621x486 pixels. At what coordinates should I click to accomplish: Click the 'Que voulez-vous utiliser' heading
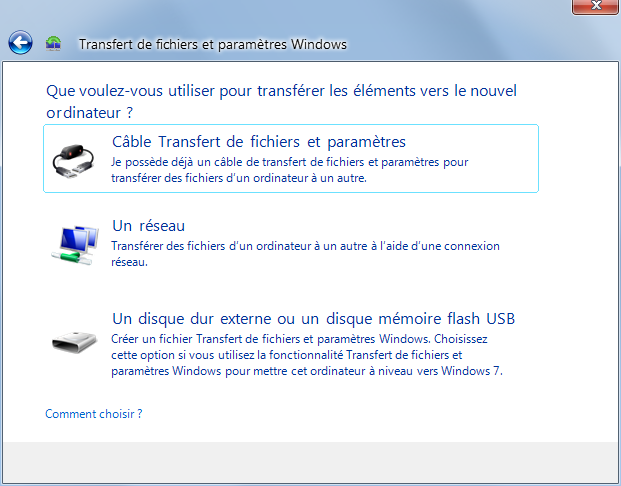281,102
